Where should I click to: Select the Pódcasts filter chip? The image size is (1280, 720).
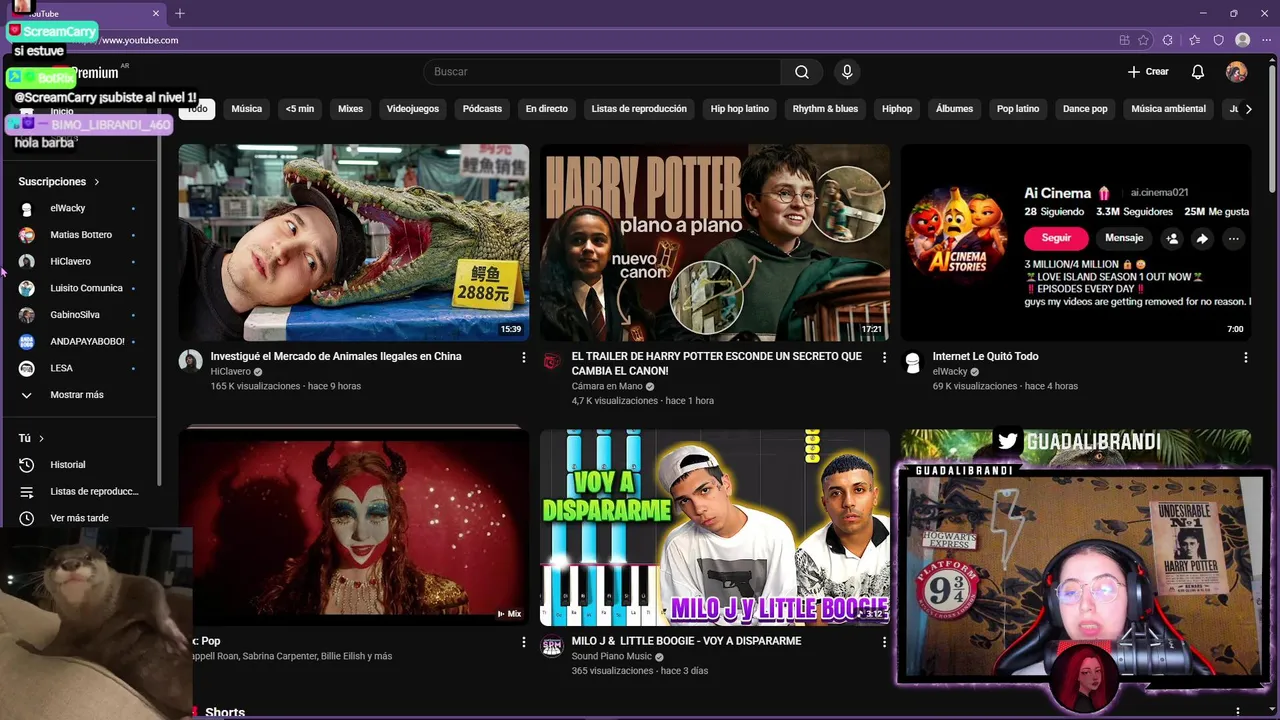(x=482, y=109)
